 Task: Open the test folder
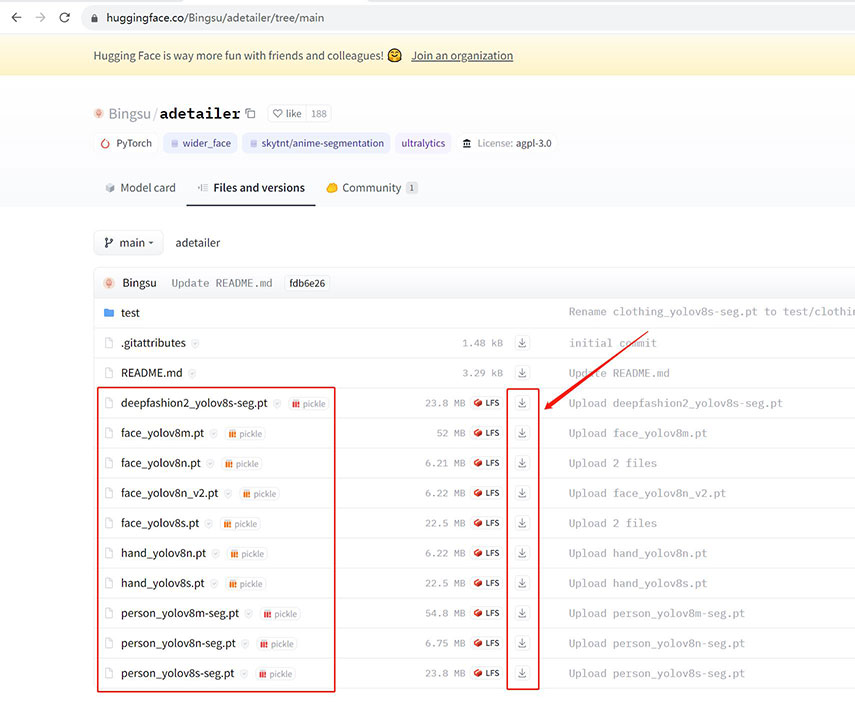click(130, 313)
